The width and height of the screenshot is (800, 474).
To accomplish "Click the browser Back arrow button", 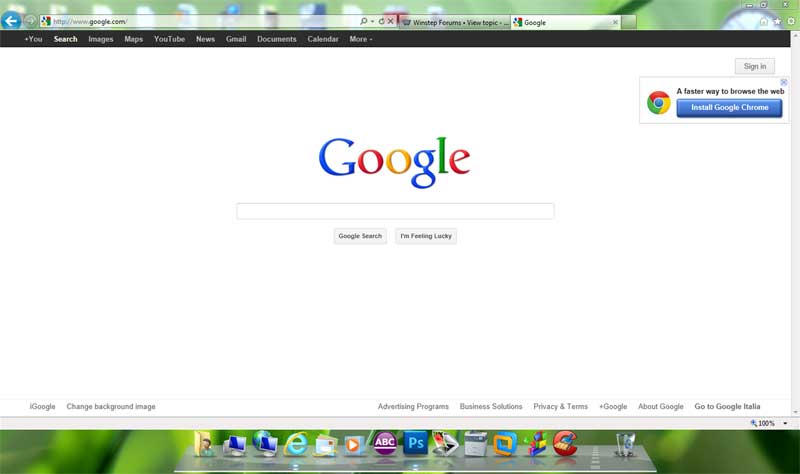I will [12, 21].
